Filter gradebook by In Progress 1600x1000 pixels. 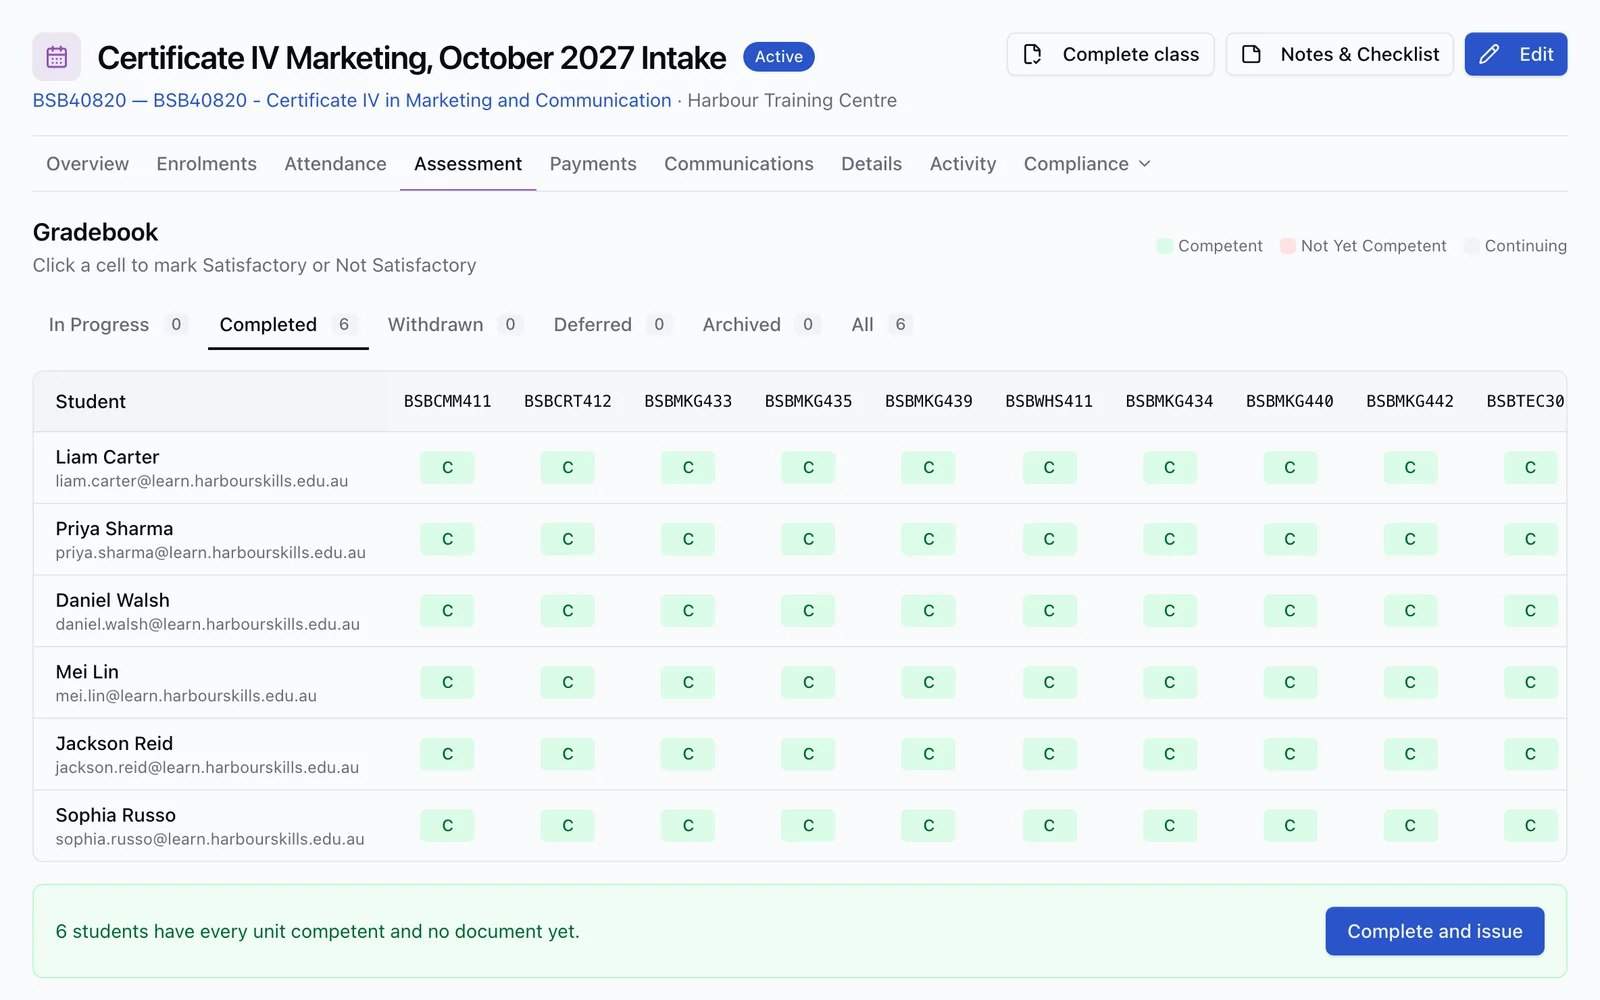(x=118, y=325)
